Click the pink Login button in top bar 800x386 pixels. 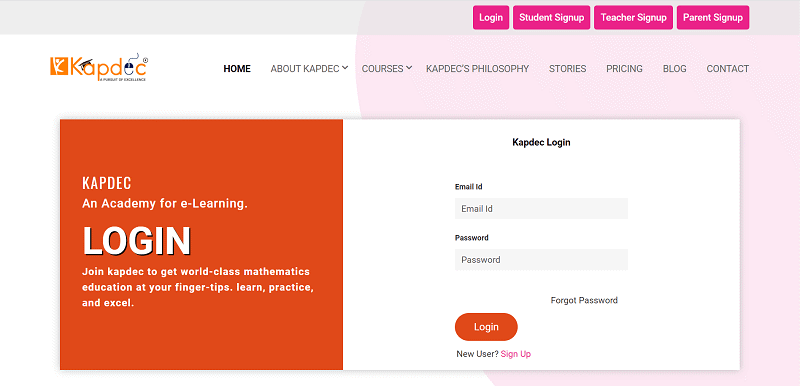pyautogui.click(x=491, y=17)
